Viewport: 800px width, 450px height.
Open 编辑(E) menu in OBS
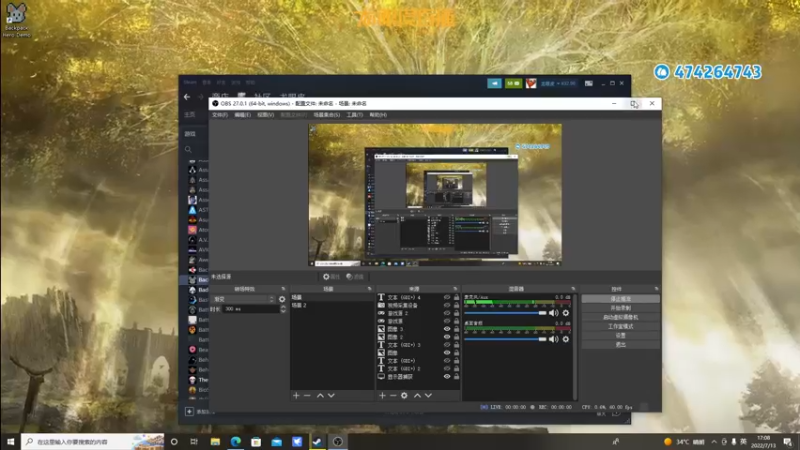[x=242, y=115]
